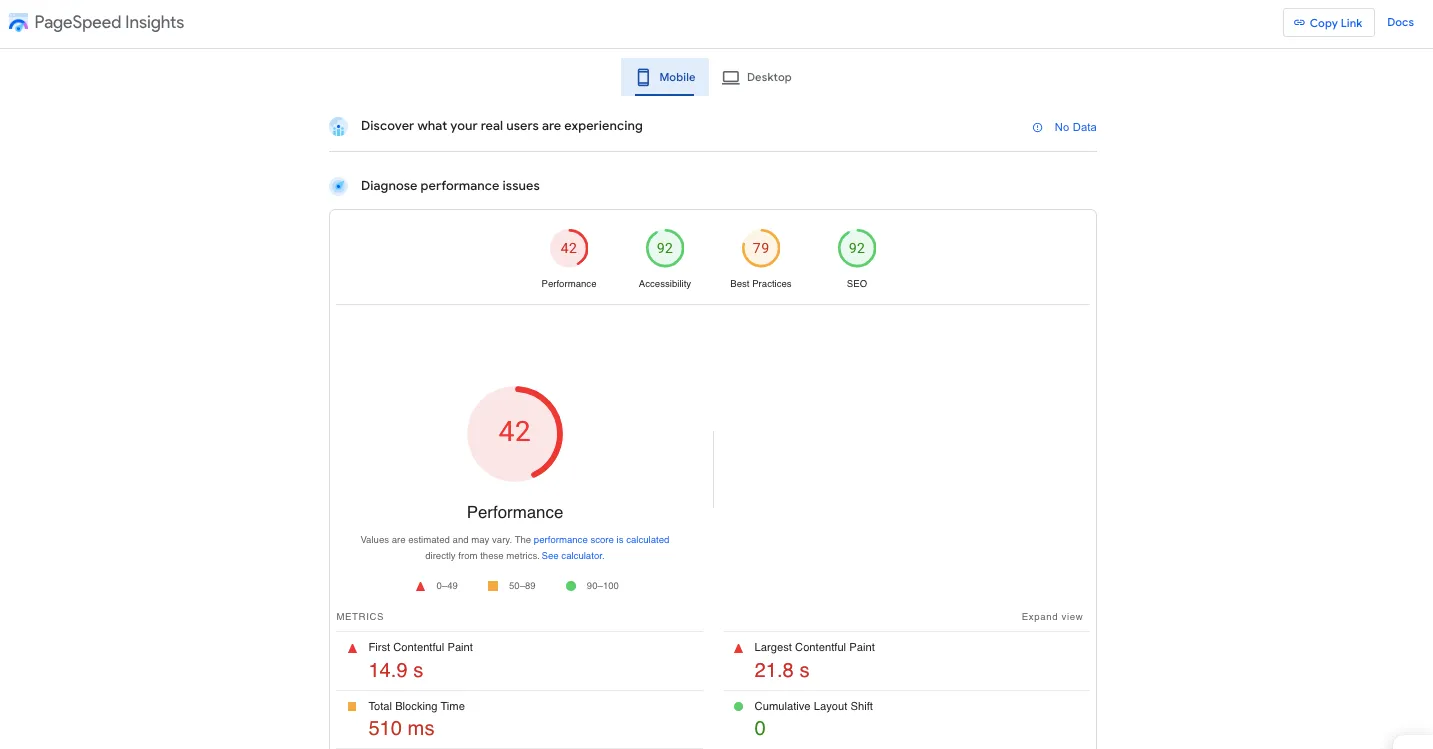Viewport: 1433px width, 749px height.
Task: Click Expand view above the metrics
Action: coord(1052,617)
